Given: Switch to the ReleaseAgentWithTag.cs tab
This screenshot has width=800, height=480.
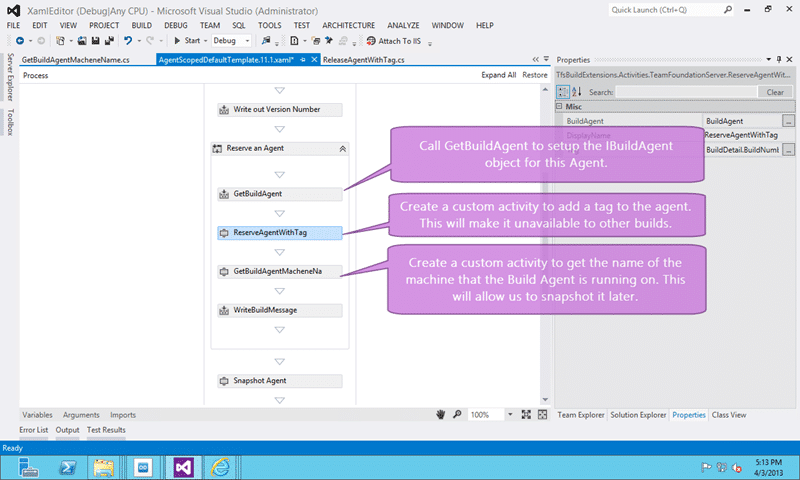Looking at the screenshot, I should point(364,60).
